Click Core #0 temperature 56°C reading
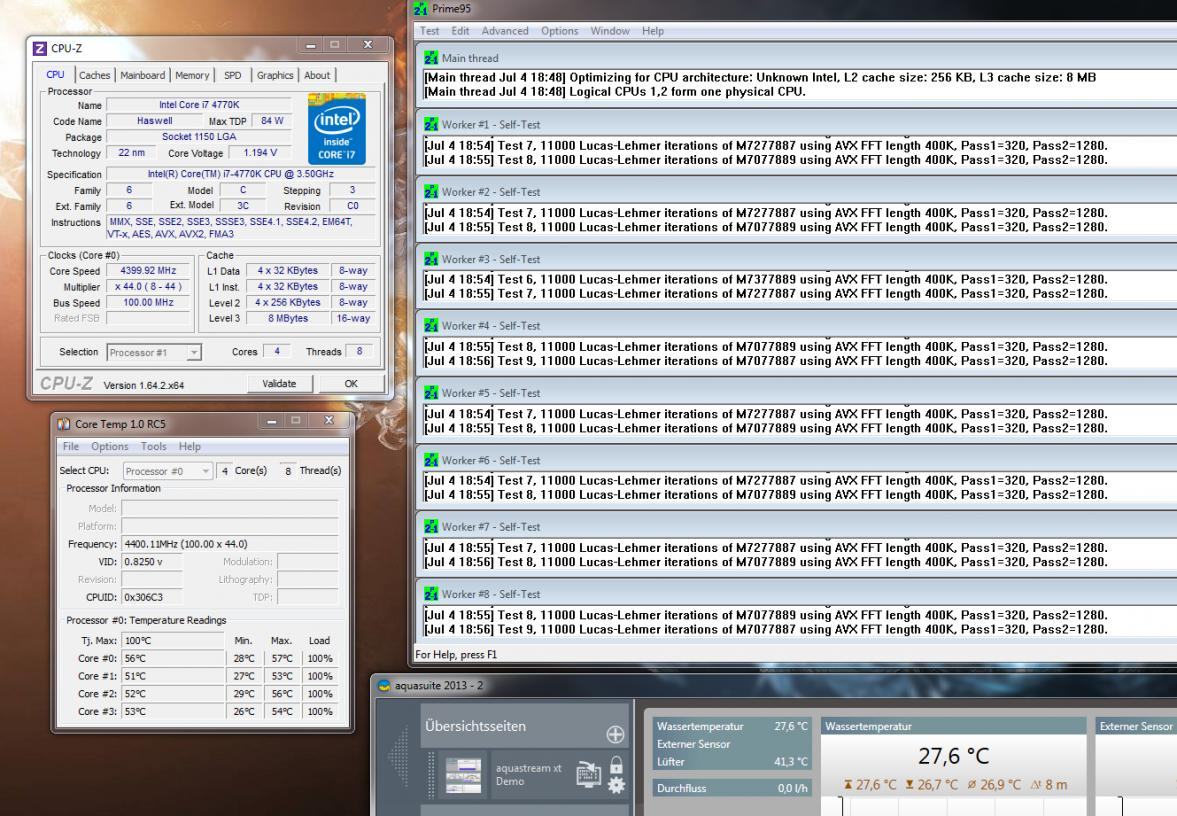This screenshot has width=1177, height=816. (173, 658)
